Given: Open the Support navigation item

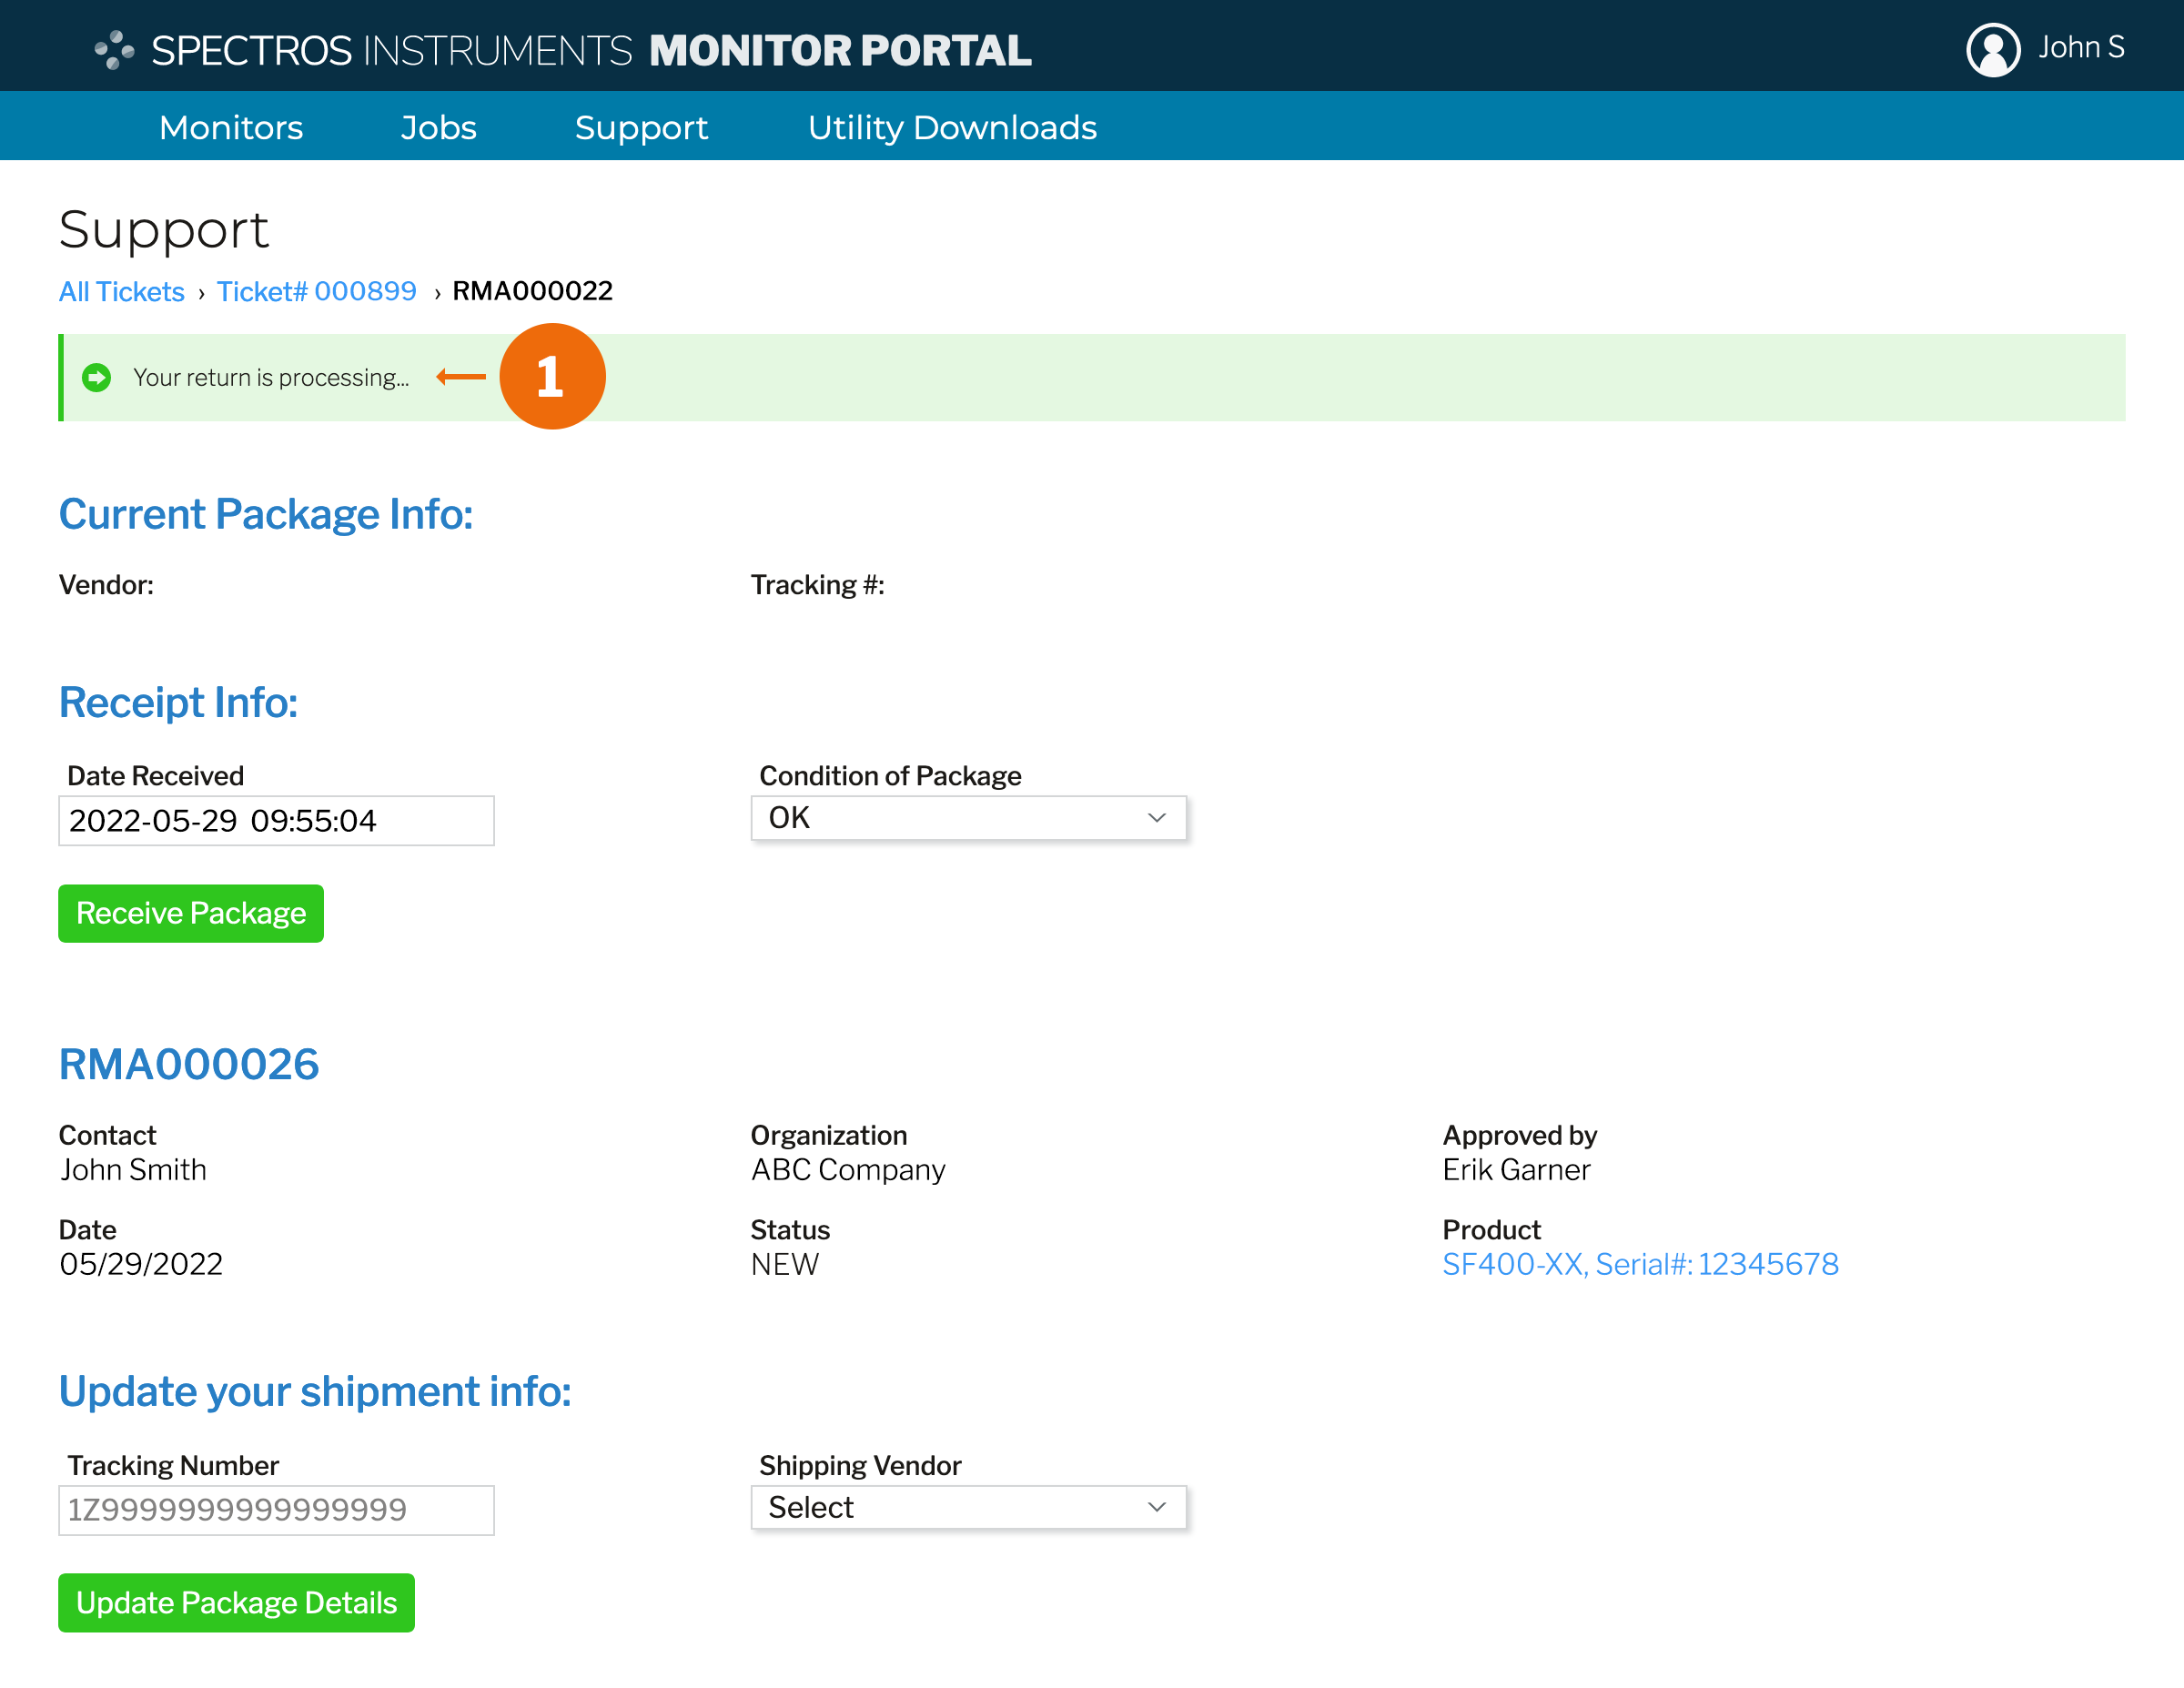Looking at the screenshot, I should [641, 127].
